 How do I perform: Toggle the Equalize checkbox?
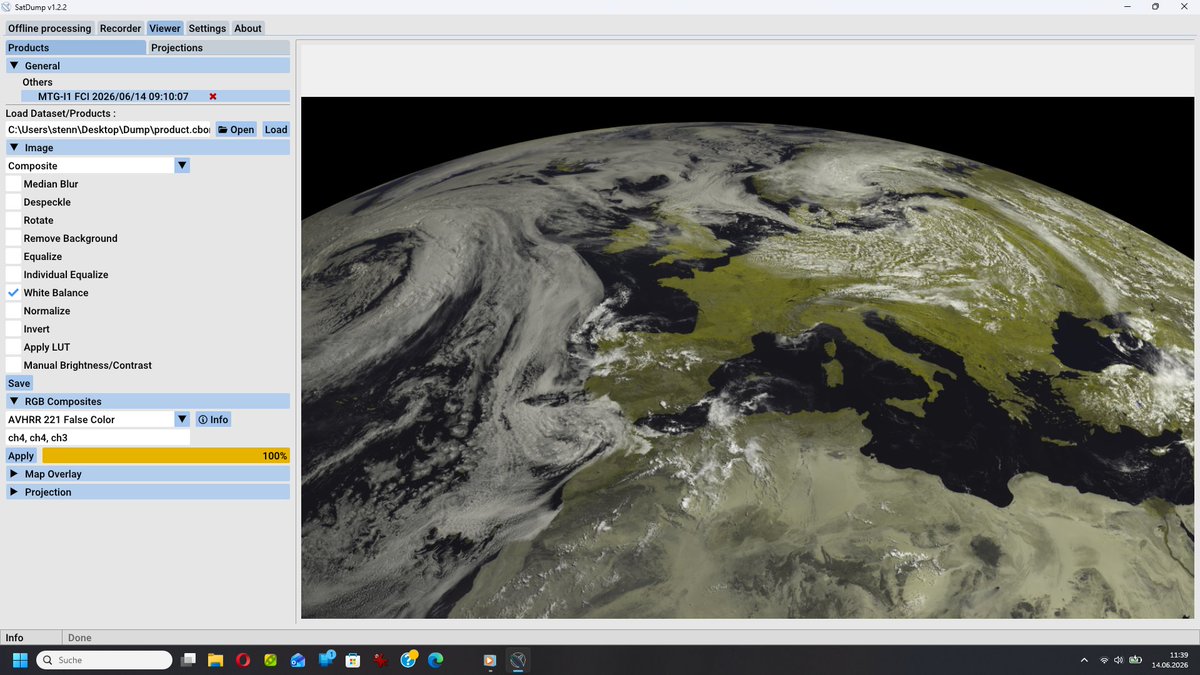tap(13, 256)
